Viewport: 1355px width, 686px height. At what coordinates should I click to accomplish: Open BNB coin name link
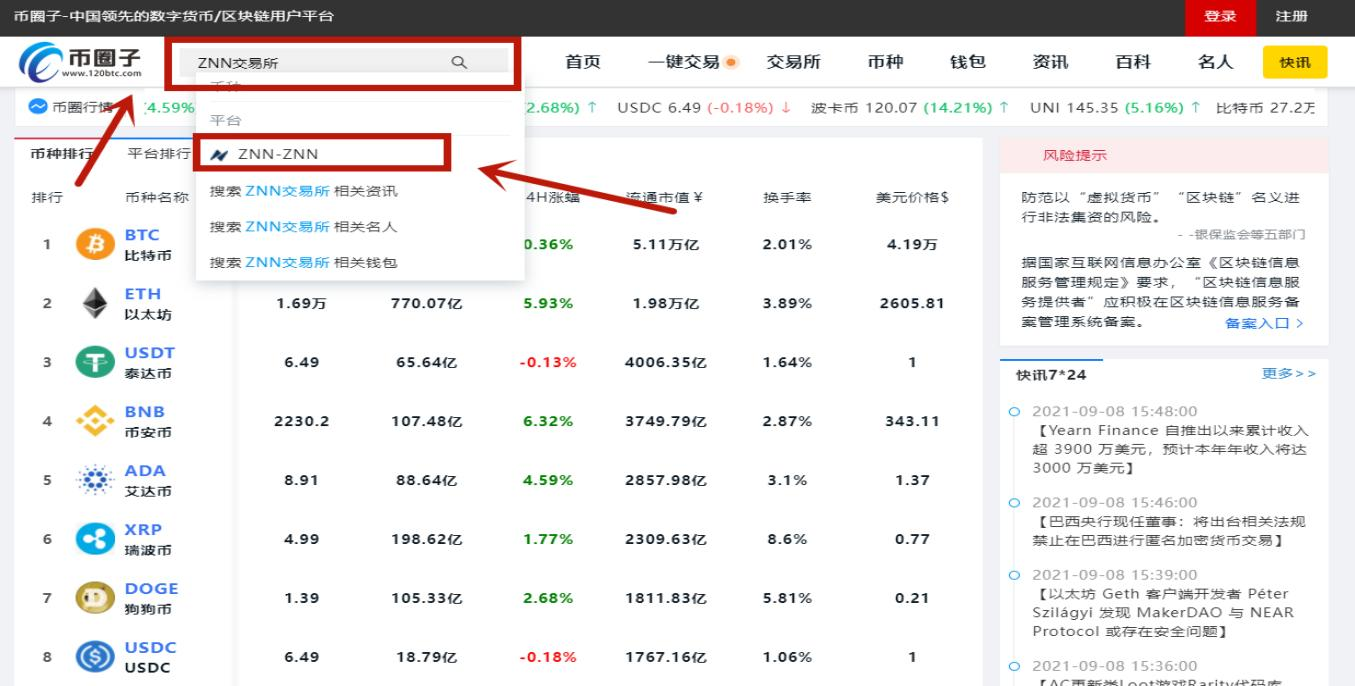tap(145, 412)
